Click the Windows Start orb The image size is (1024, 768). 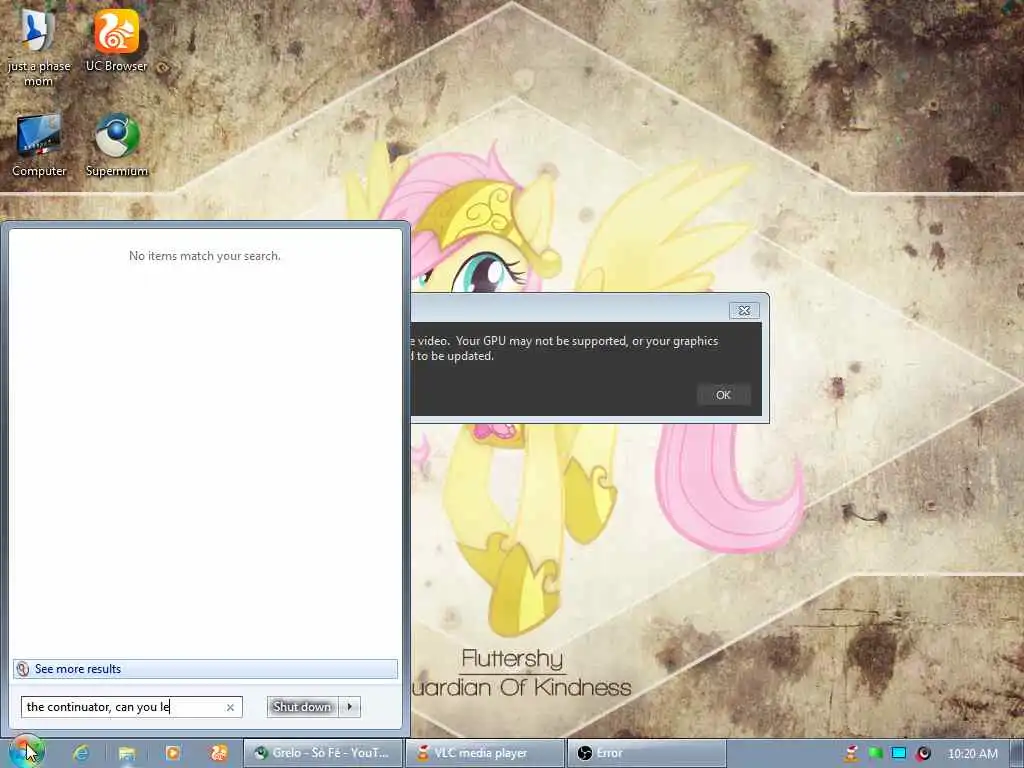pos(26,752)
